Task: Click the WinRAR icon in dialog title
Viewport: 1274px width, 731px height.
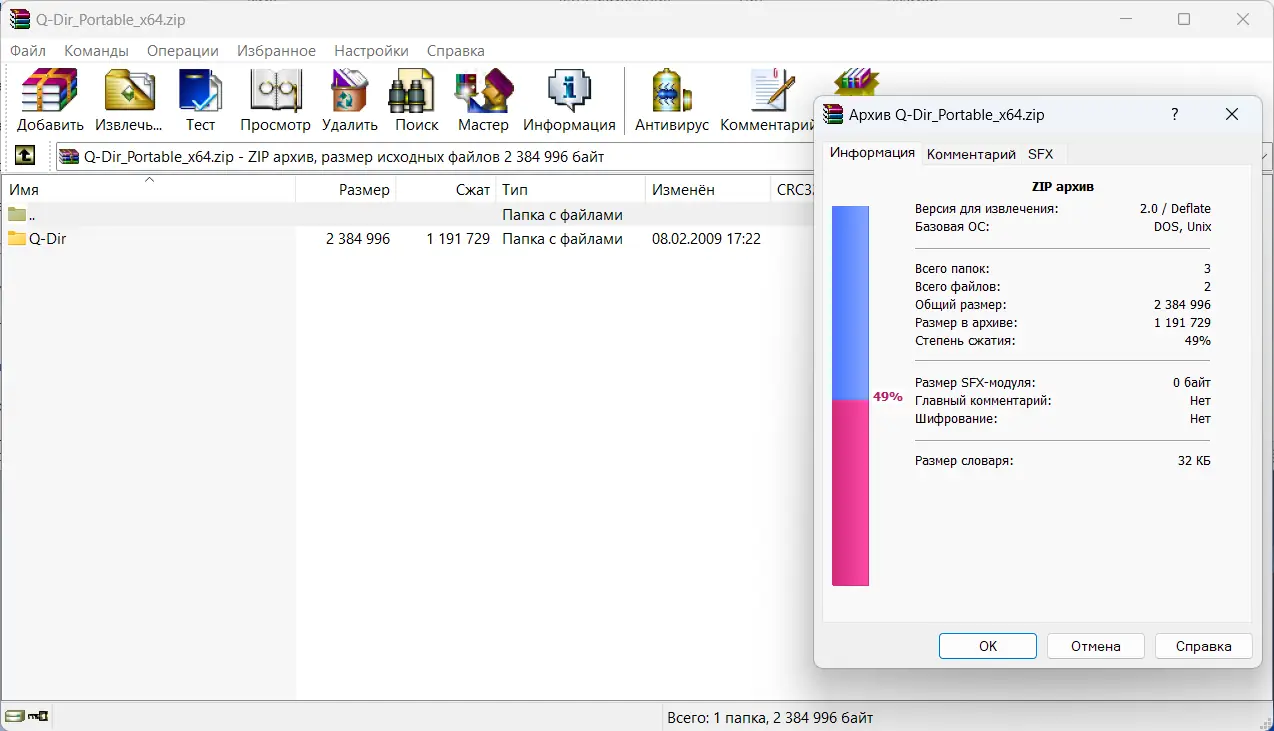Action: pos(833,114)
